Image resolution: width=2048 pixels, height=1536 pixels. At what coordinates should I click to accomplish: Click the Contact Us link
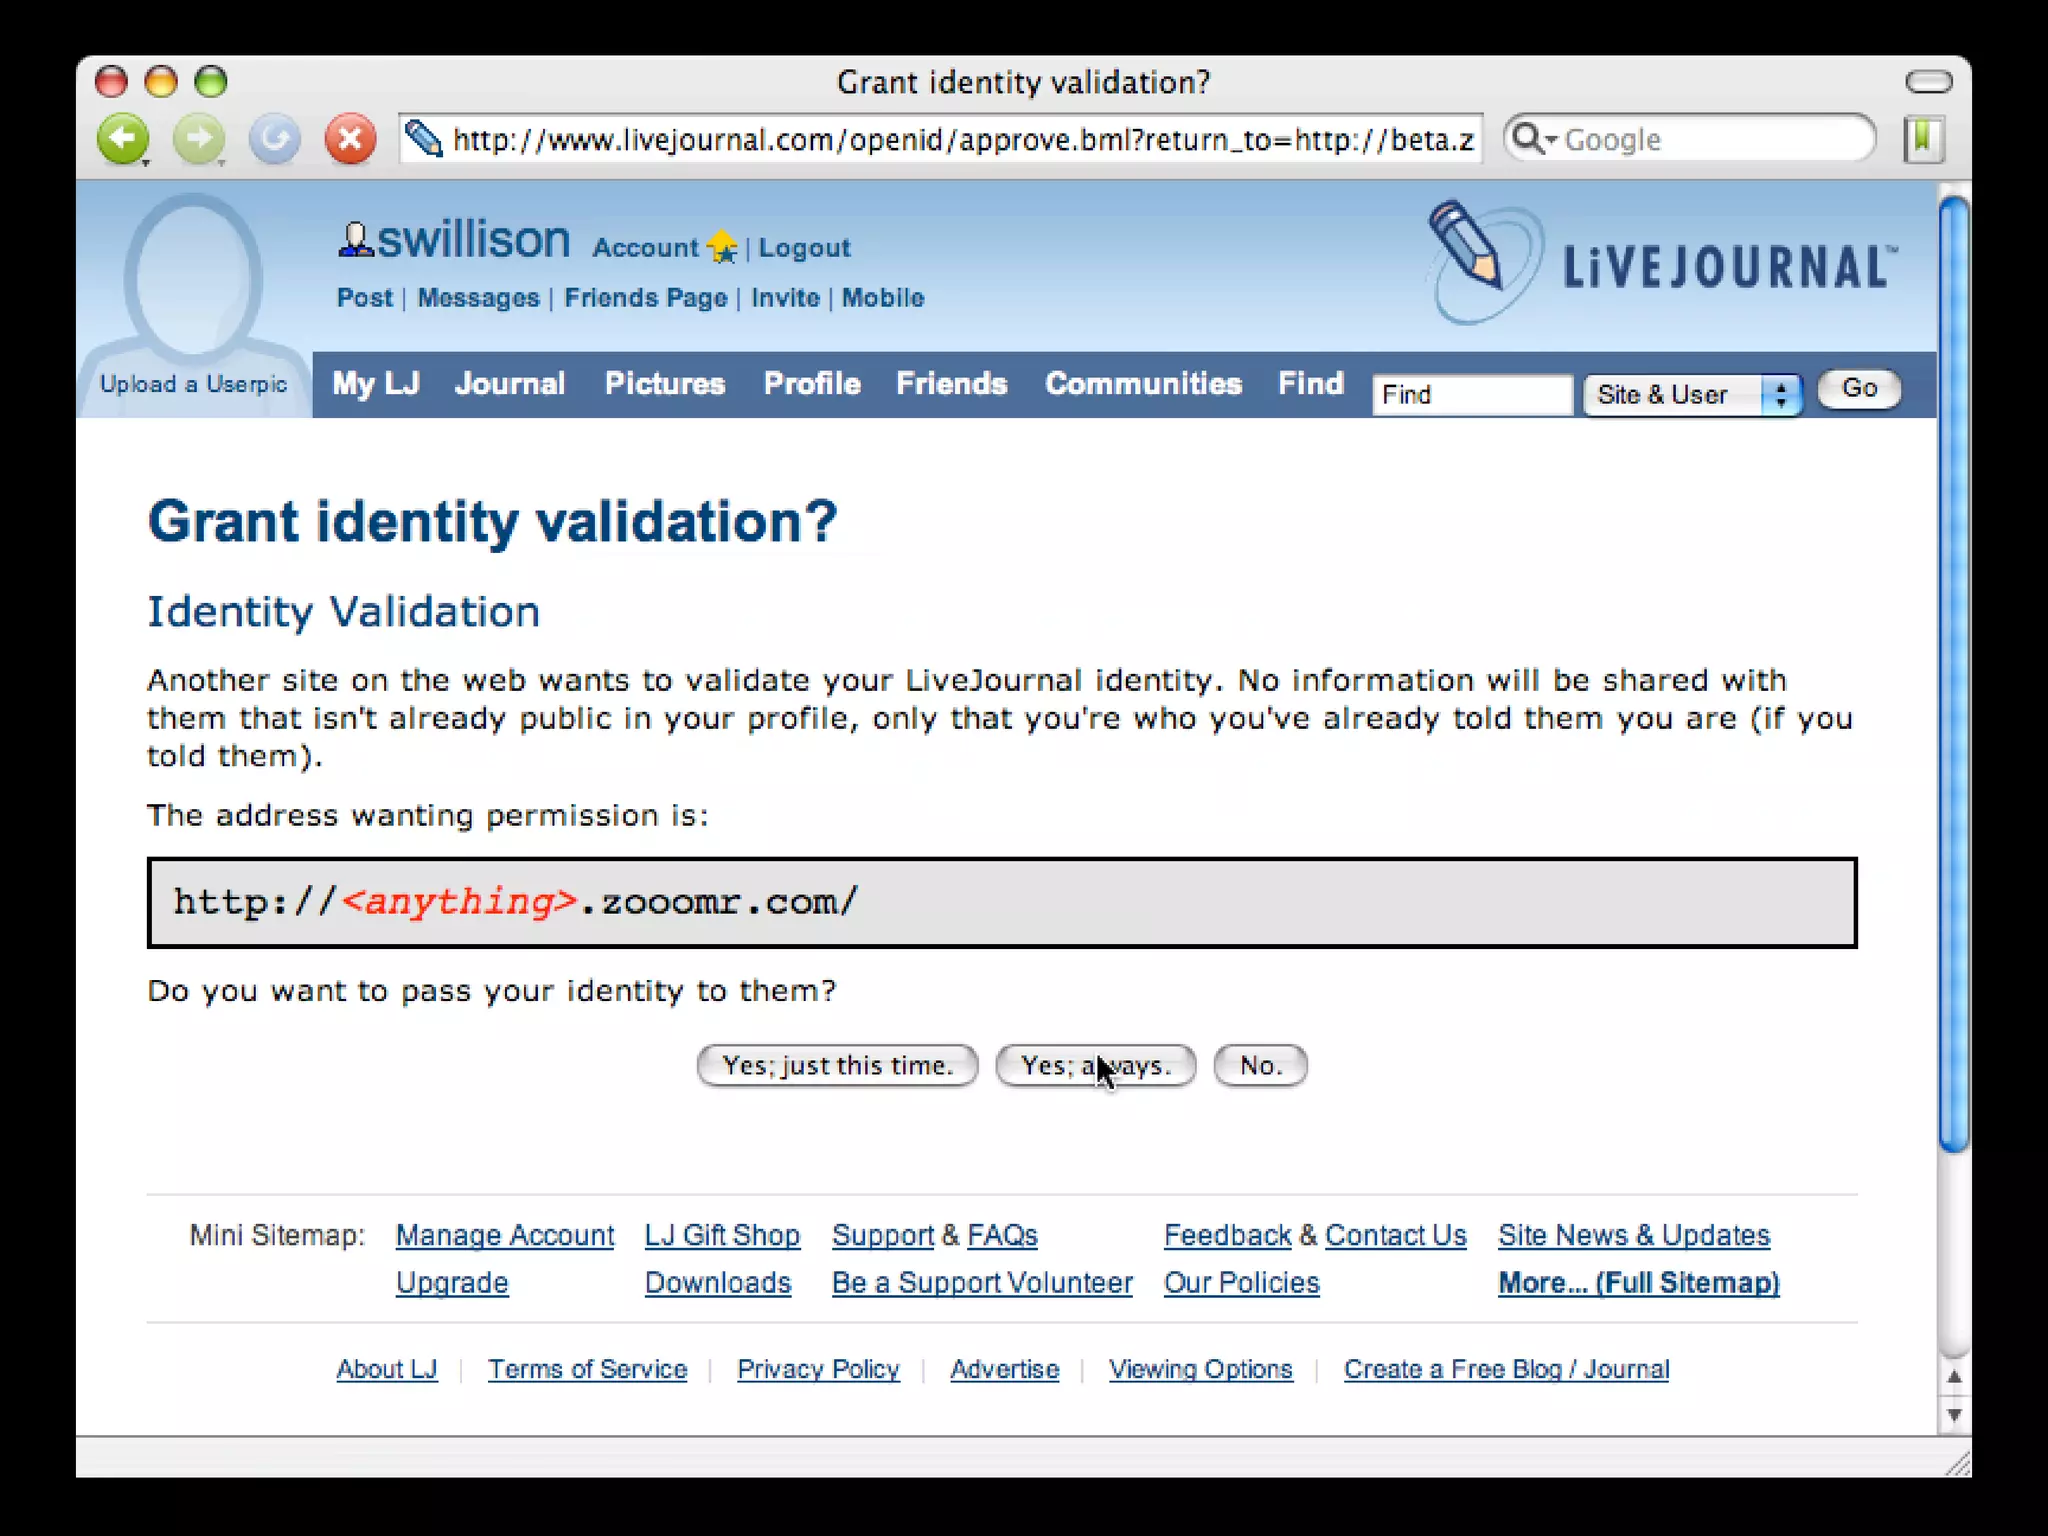pos(1396,1236)
